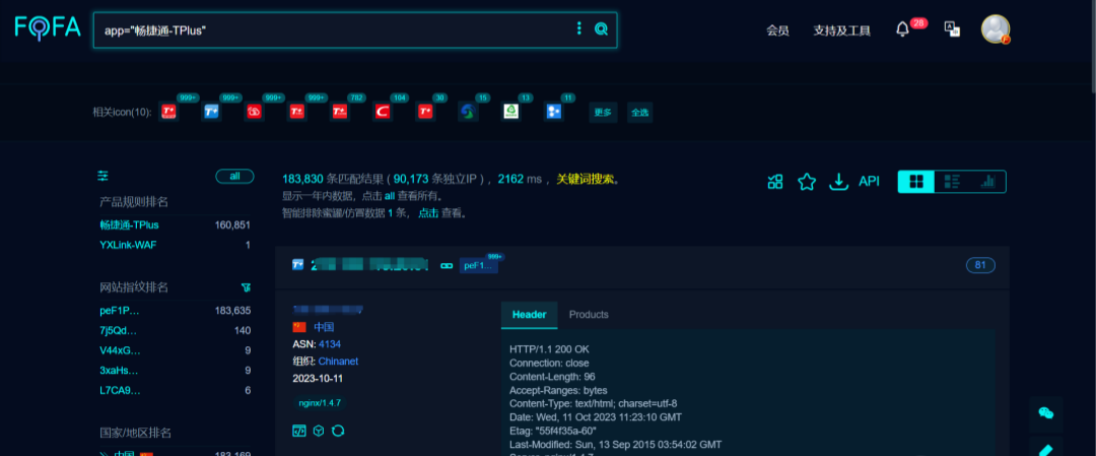The height and width of the screenshot is (456, 1096).
Task: Click the nginx/1.4.7 tag
Action: coord(319,404)
